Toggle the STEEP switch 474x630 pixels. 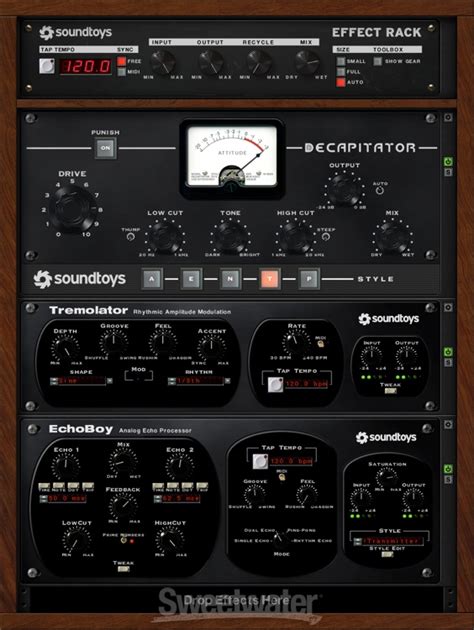[326, 237]
